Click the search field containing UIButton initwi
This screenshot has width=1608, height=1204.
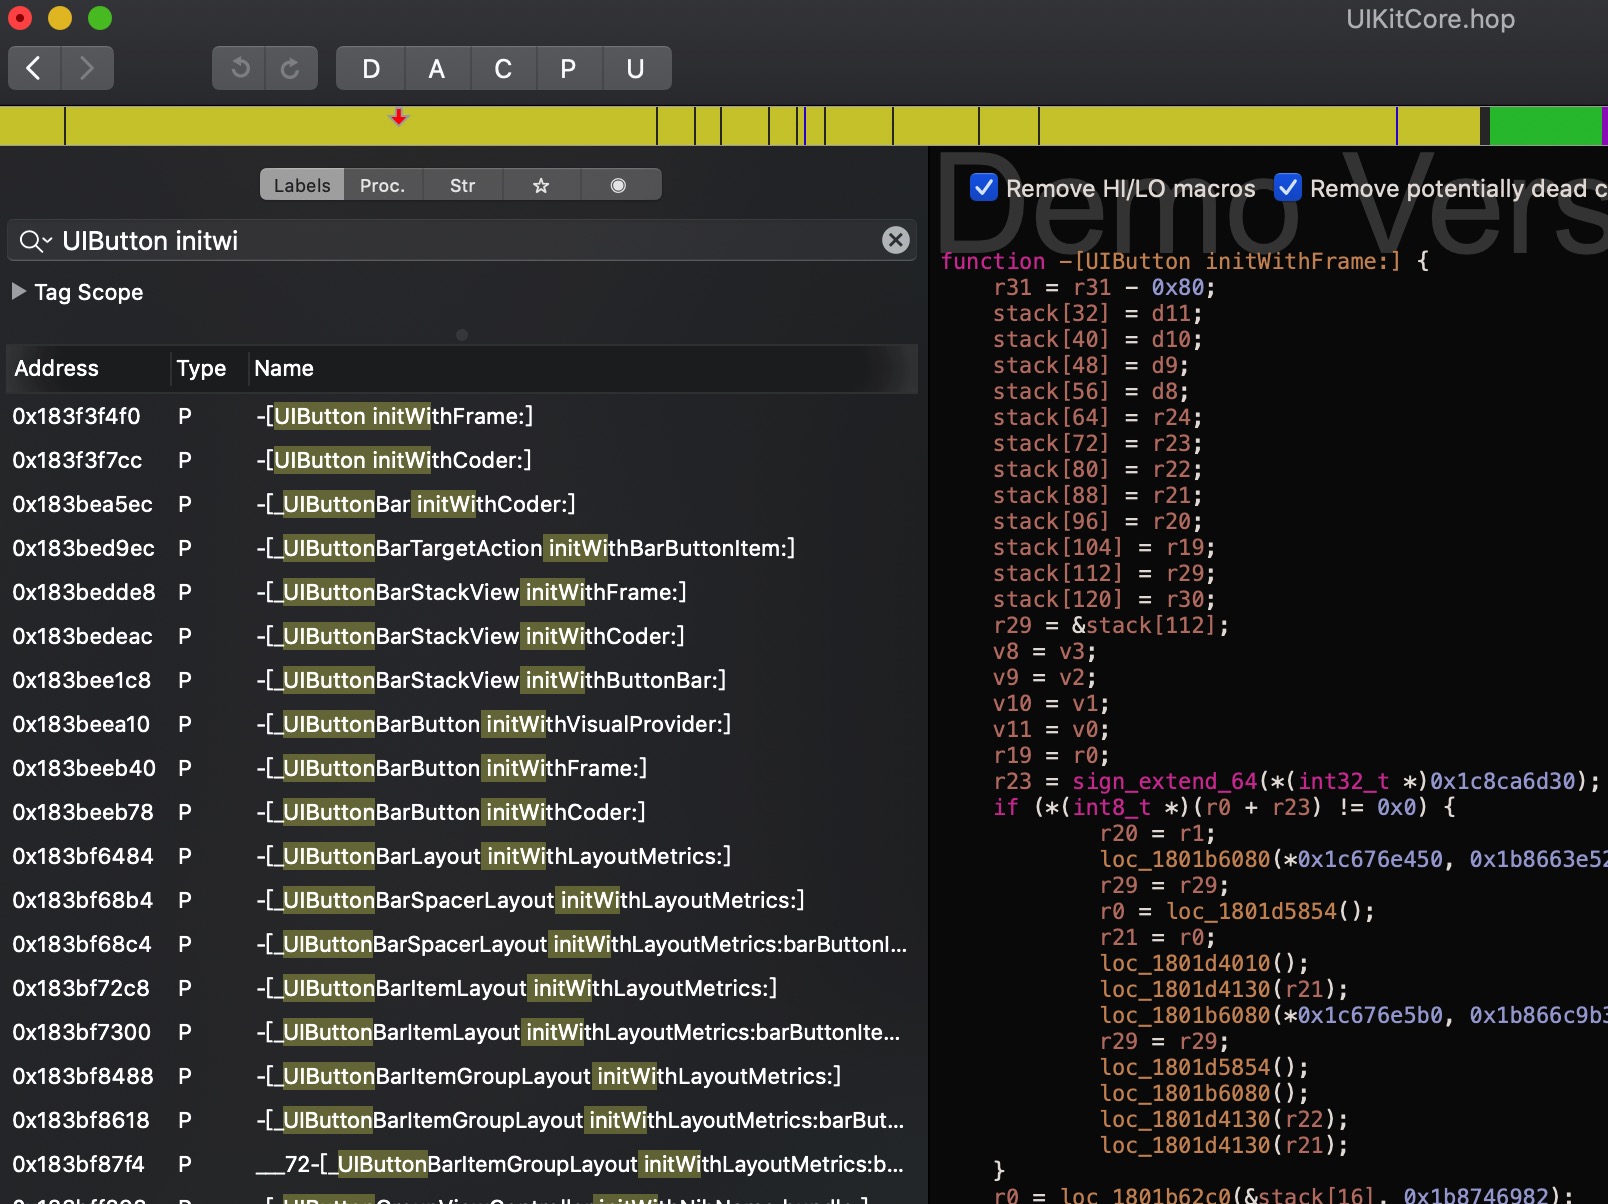pyautogui.click(x=460, y=241)
